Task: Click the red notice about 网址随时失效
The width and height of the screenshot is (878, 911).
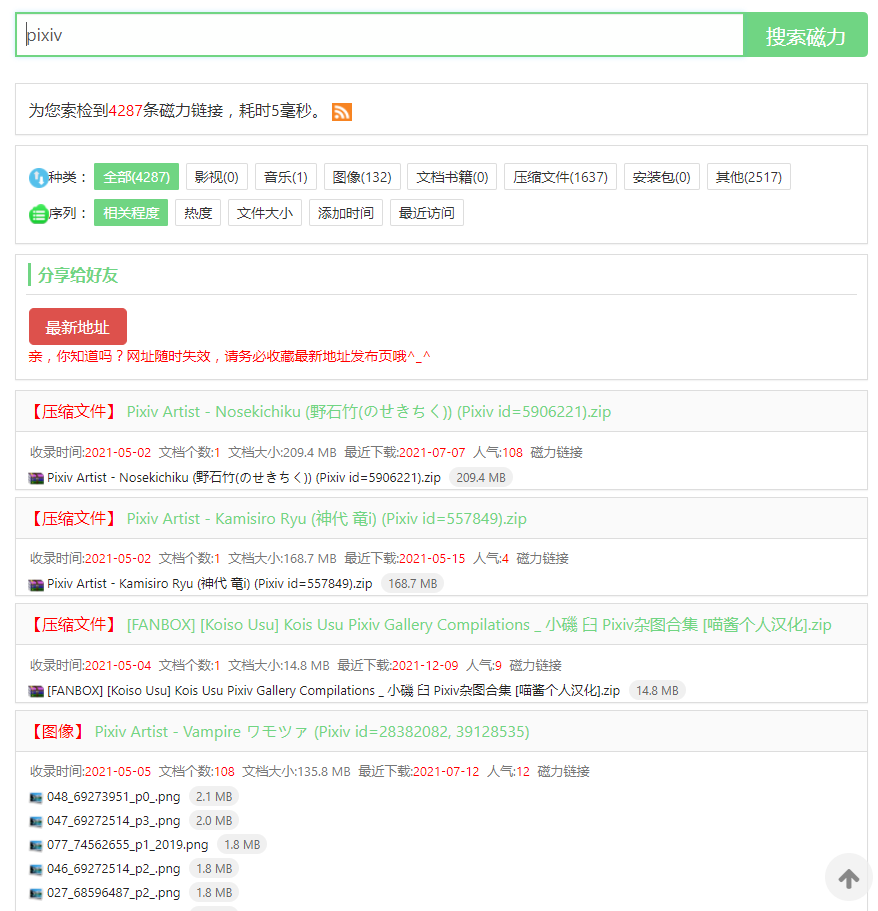Action: tap(230, 356)
